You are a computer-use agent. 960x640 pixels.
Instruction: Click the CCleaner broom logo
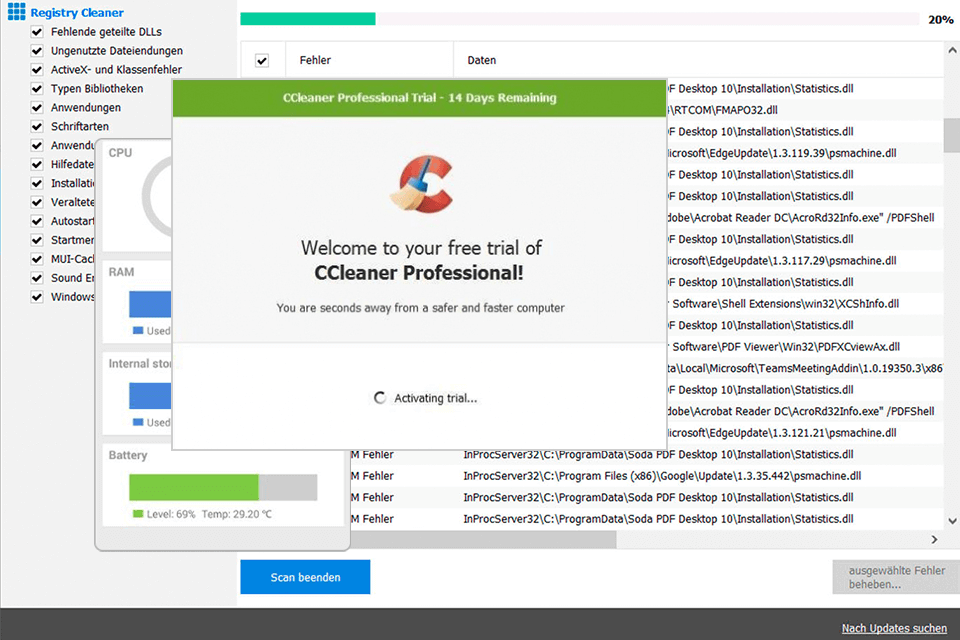tap(419, 183)
